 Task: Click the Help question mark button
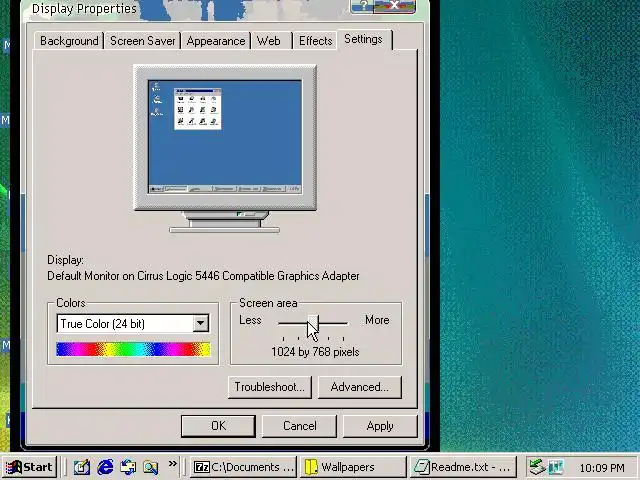click(x=362, y=6)
